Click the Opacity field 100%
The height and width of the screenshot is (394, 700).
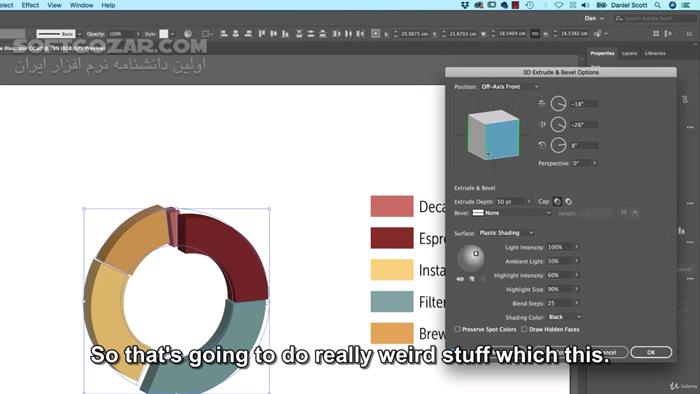[x=121, y=34]
